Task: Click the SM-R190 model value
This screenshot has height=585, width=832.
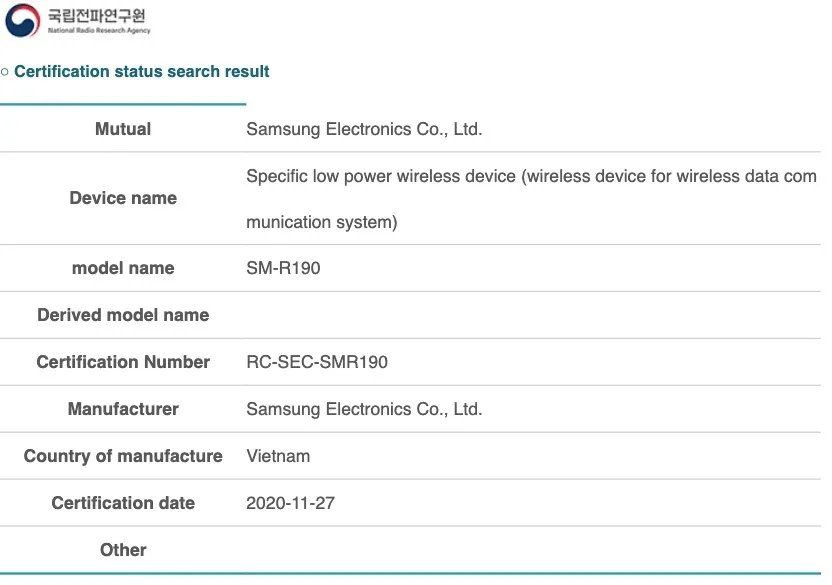Action: pos(283,268)
